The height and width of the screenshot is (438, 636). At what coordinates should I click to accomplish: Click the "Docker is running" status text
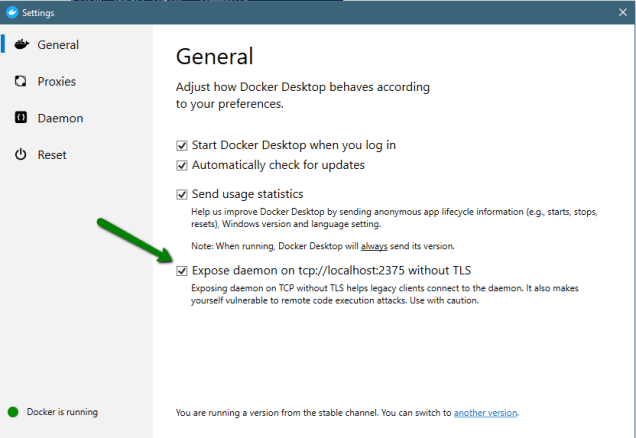[62, 412]
